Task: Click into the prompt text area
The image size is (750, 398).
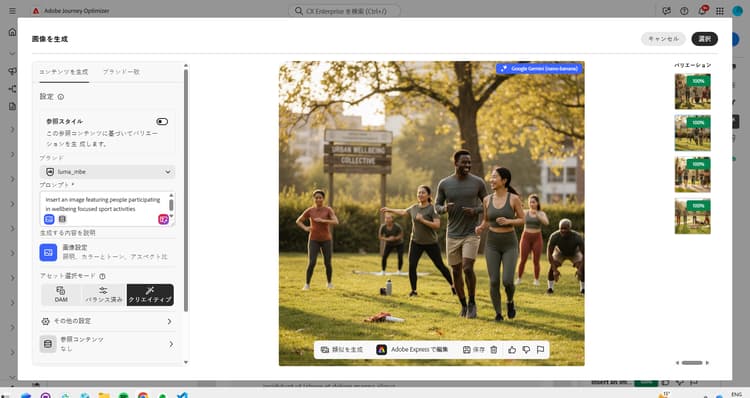Action: pyautogui.click(x=103, y=204)
